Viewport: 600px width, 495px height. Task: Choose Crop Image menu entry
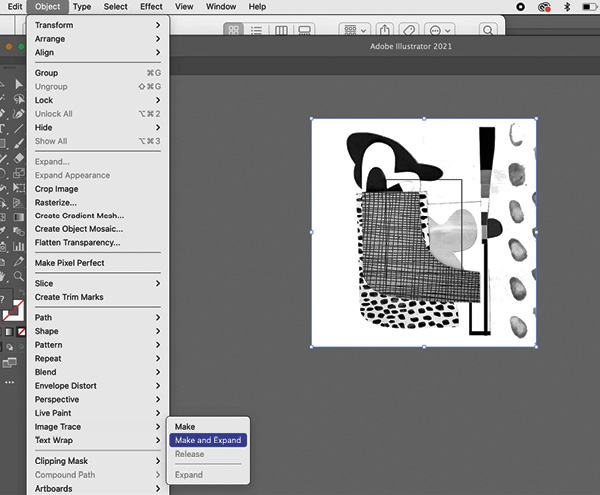click(98, 189)
